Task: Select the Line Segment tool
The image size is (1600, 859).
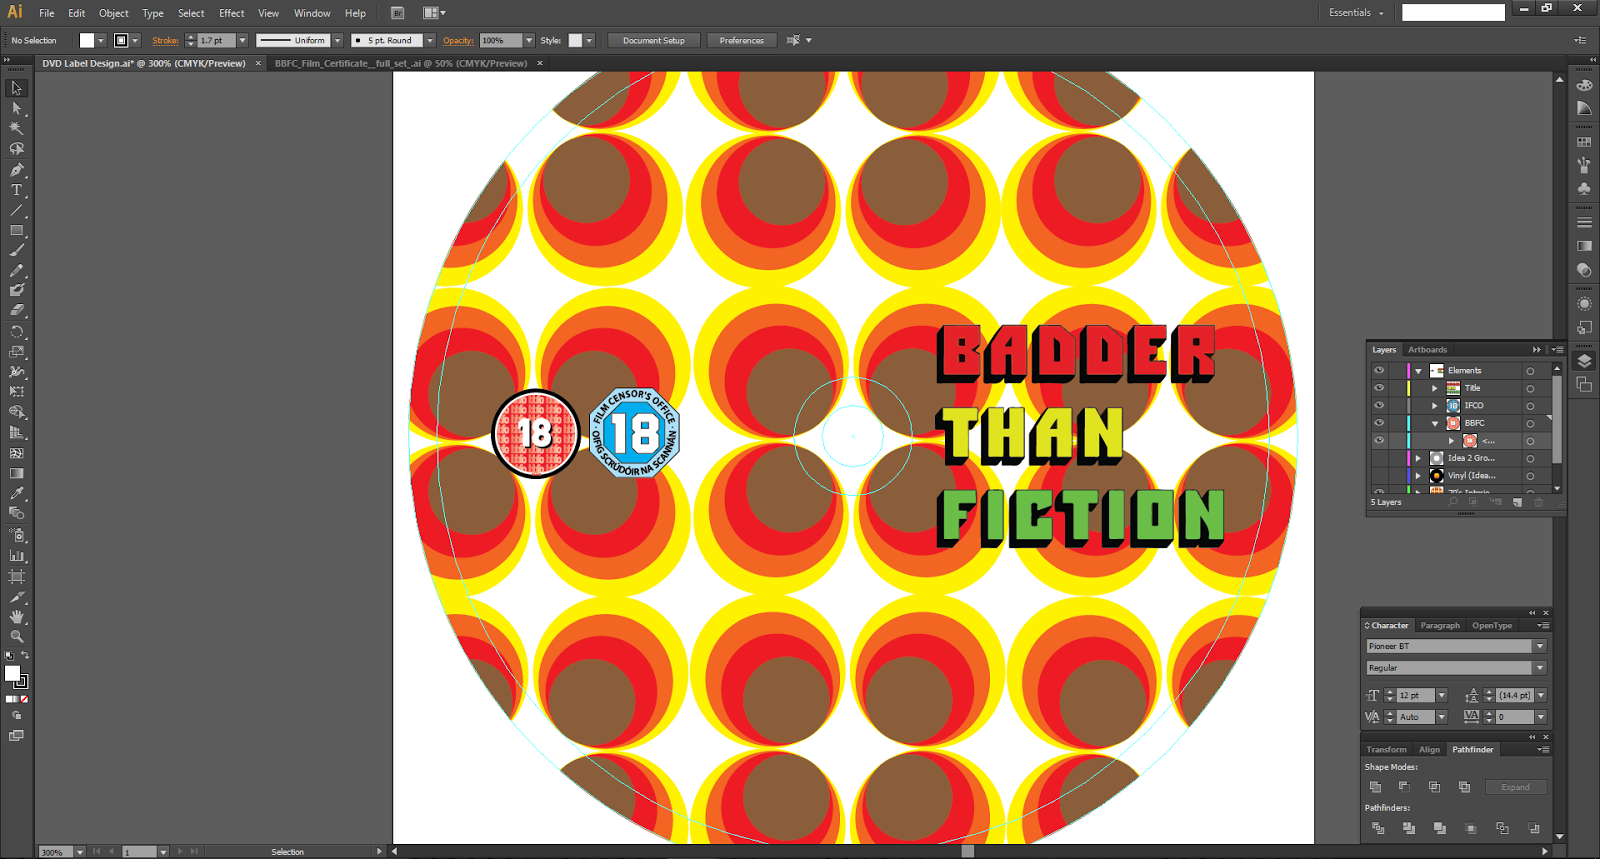Action: 17,211
